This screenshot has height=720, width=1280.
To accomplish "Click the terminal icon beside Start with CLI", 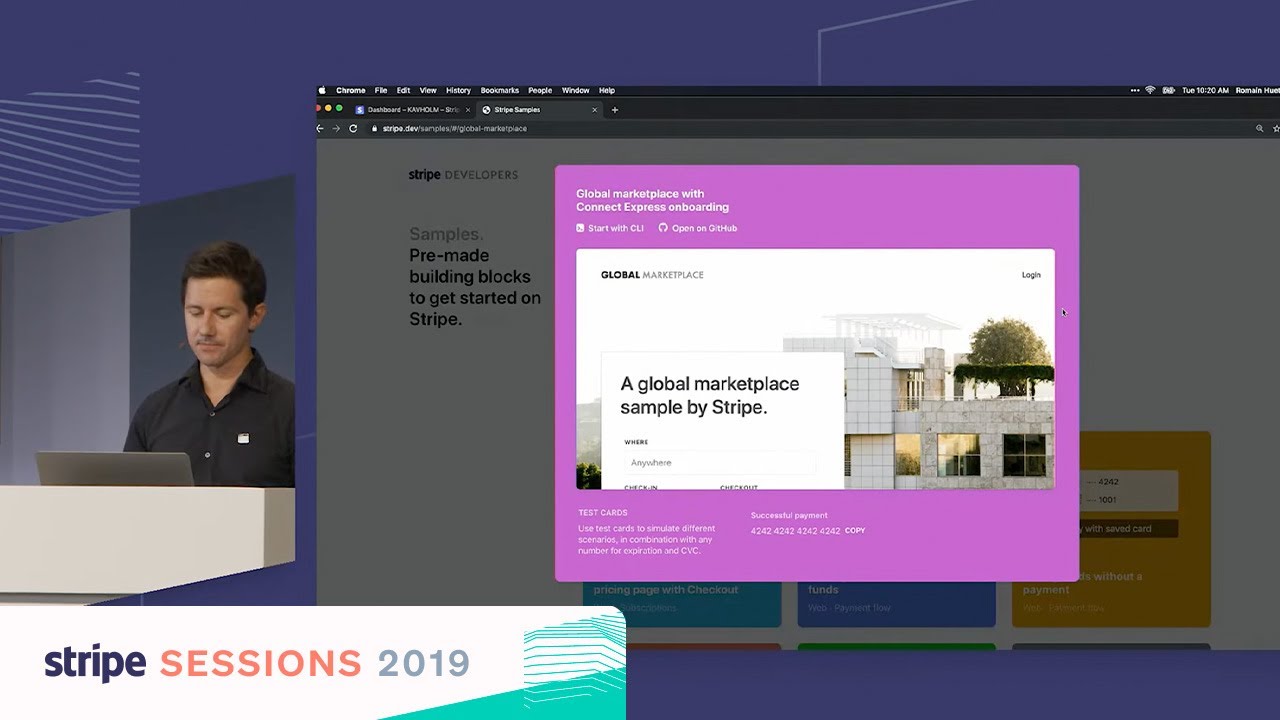I will (x=580, y=228).
